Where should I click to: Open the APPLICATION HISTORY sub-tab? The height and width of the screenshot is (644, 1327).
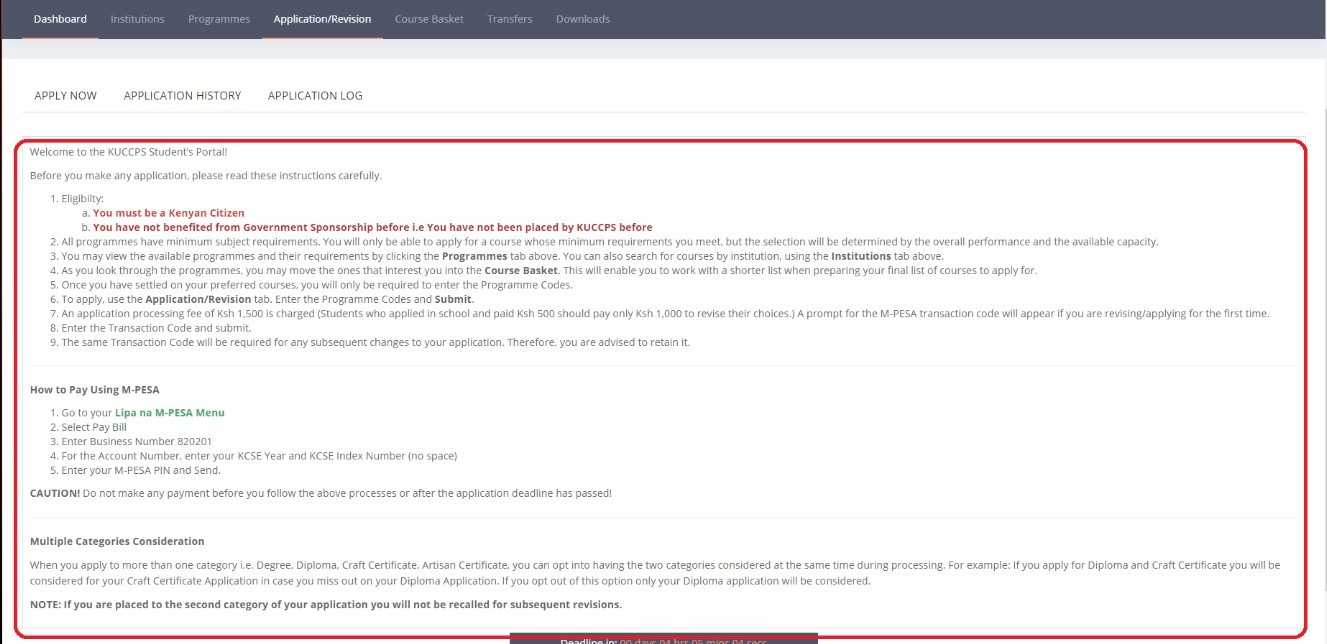click(x=182, y=94)
